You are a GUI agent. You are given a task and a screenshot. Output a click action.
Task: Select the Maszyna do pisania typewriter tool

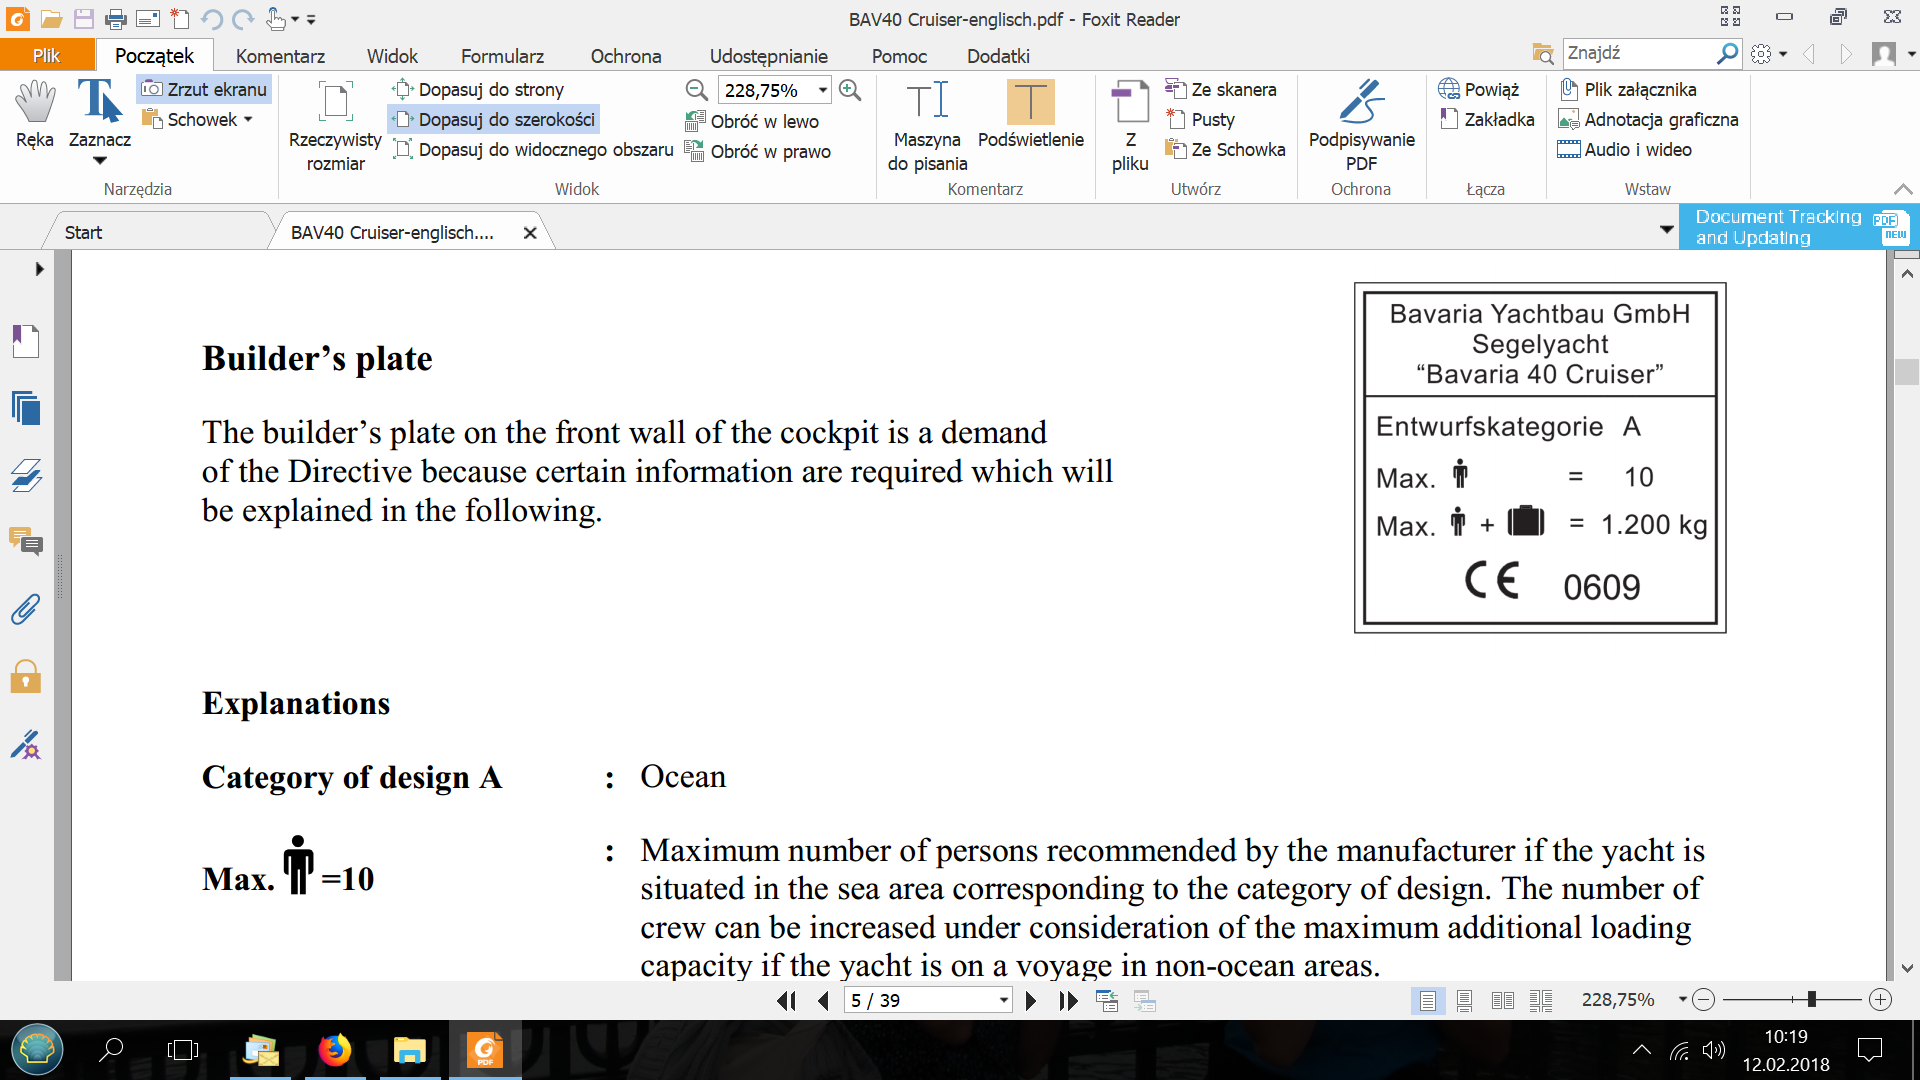tap(927, 126)
